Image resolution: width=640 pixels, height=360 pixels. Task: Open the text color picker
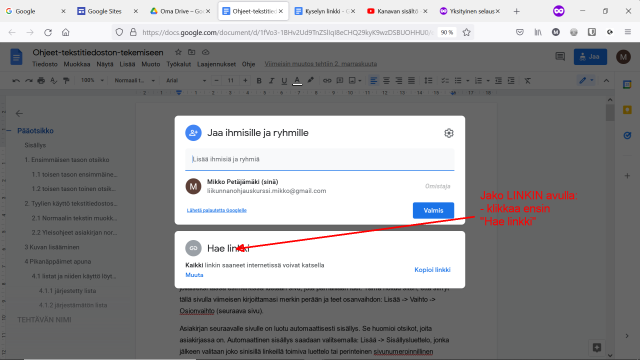[297, 81]
